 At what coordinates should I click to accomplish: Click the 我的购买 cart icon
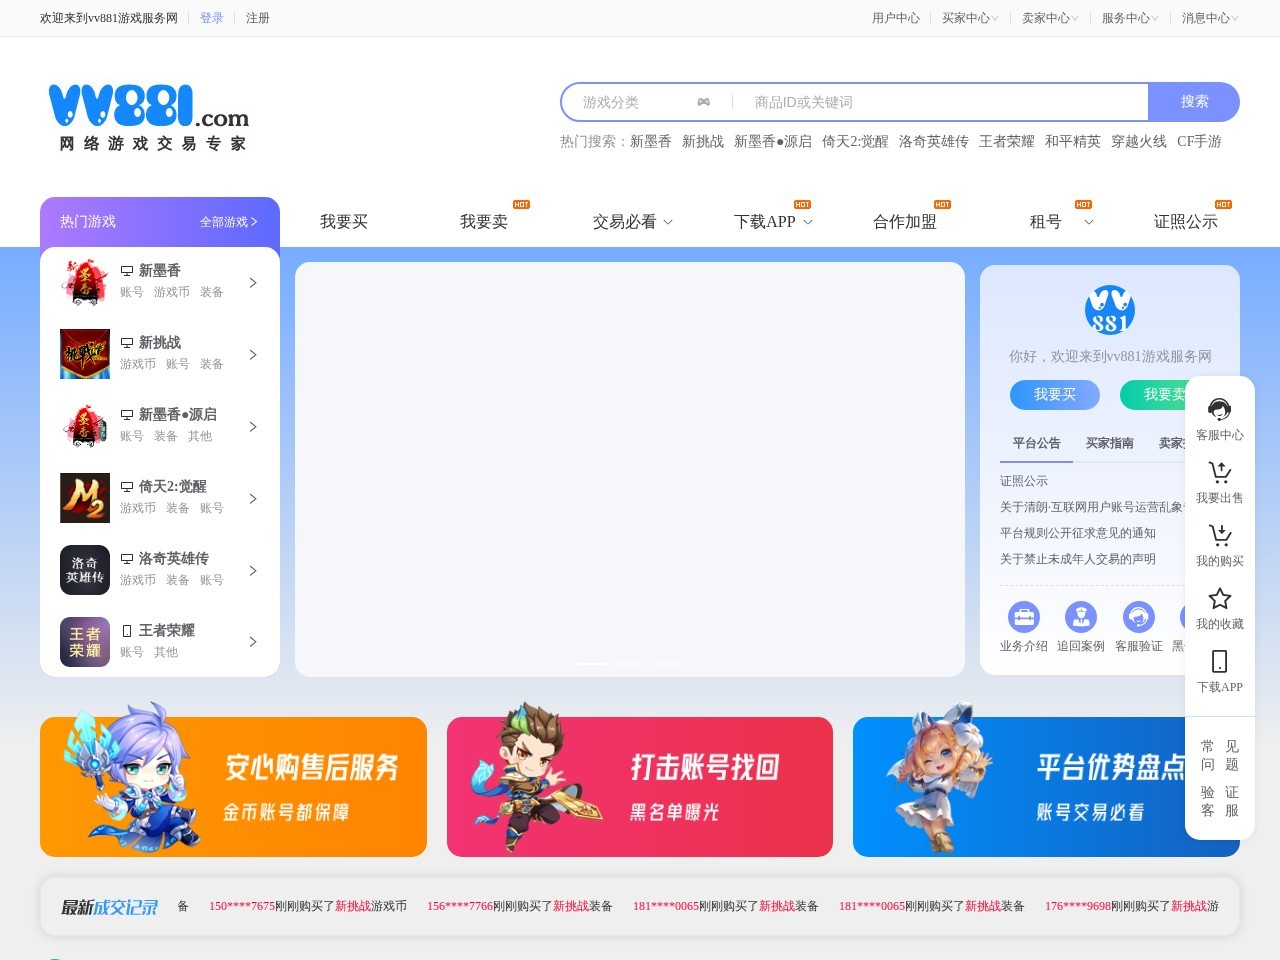click(x=1220, y=535)
